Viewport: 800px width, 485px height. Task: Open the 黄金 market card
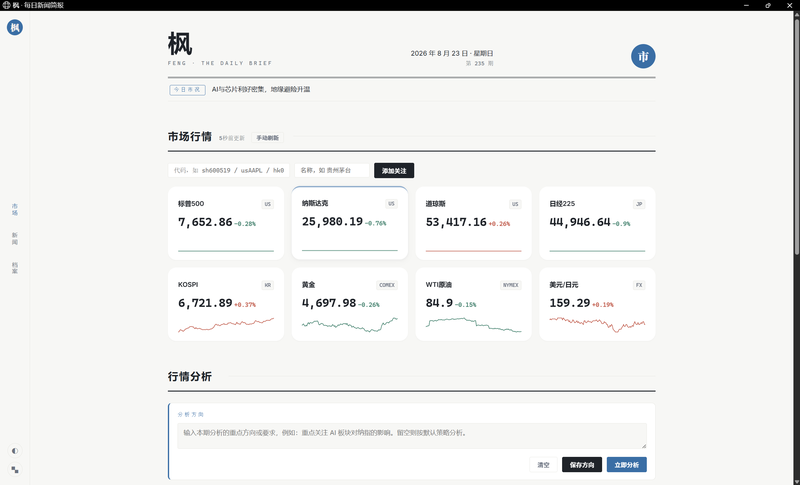349,304
